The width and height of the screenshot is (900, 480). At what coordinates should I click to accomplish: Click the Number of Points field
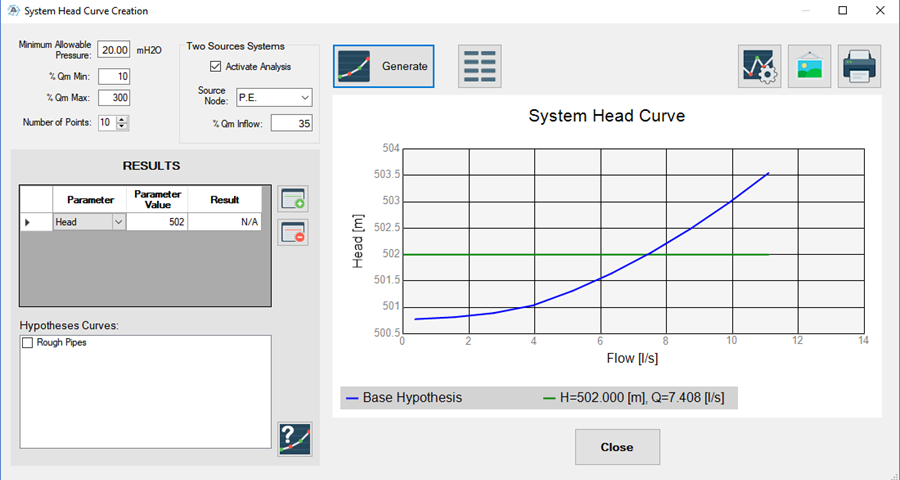point(107,122)
